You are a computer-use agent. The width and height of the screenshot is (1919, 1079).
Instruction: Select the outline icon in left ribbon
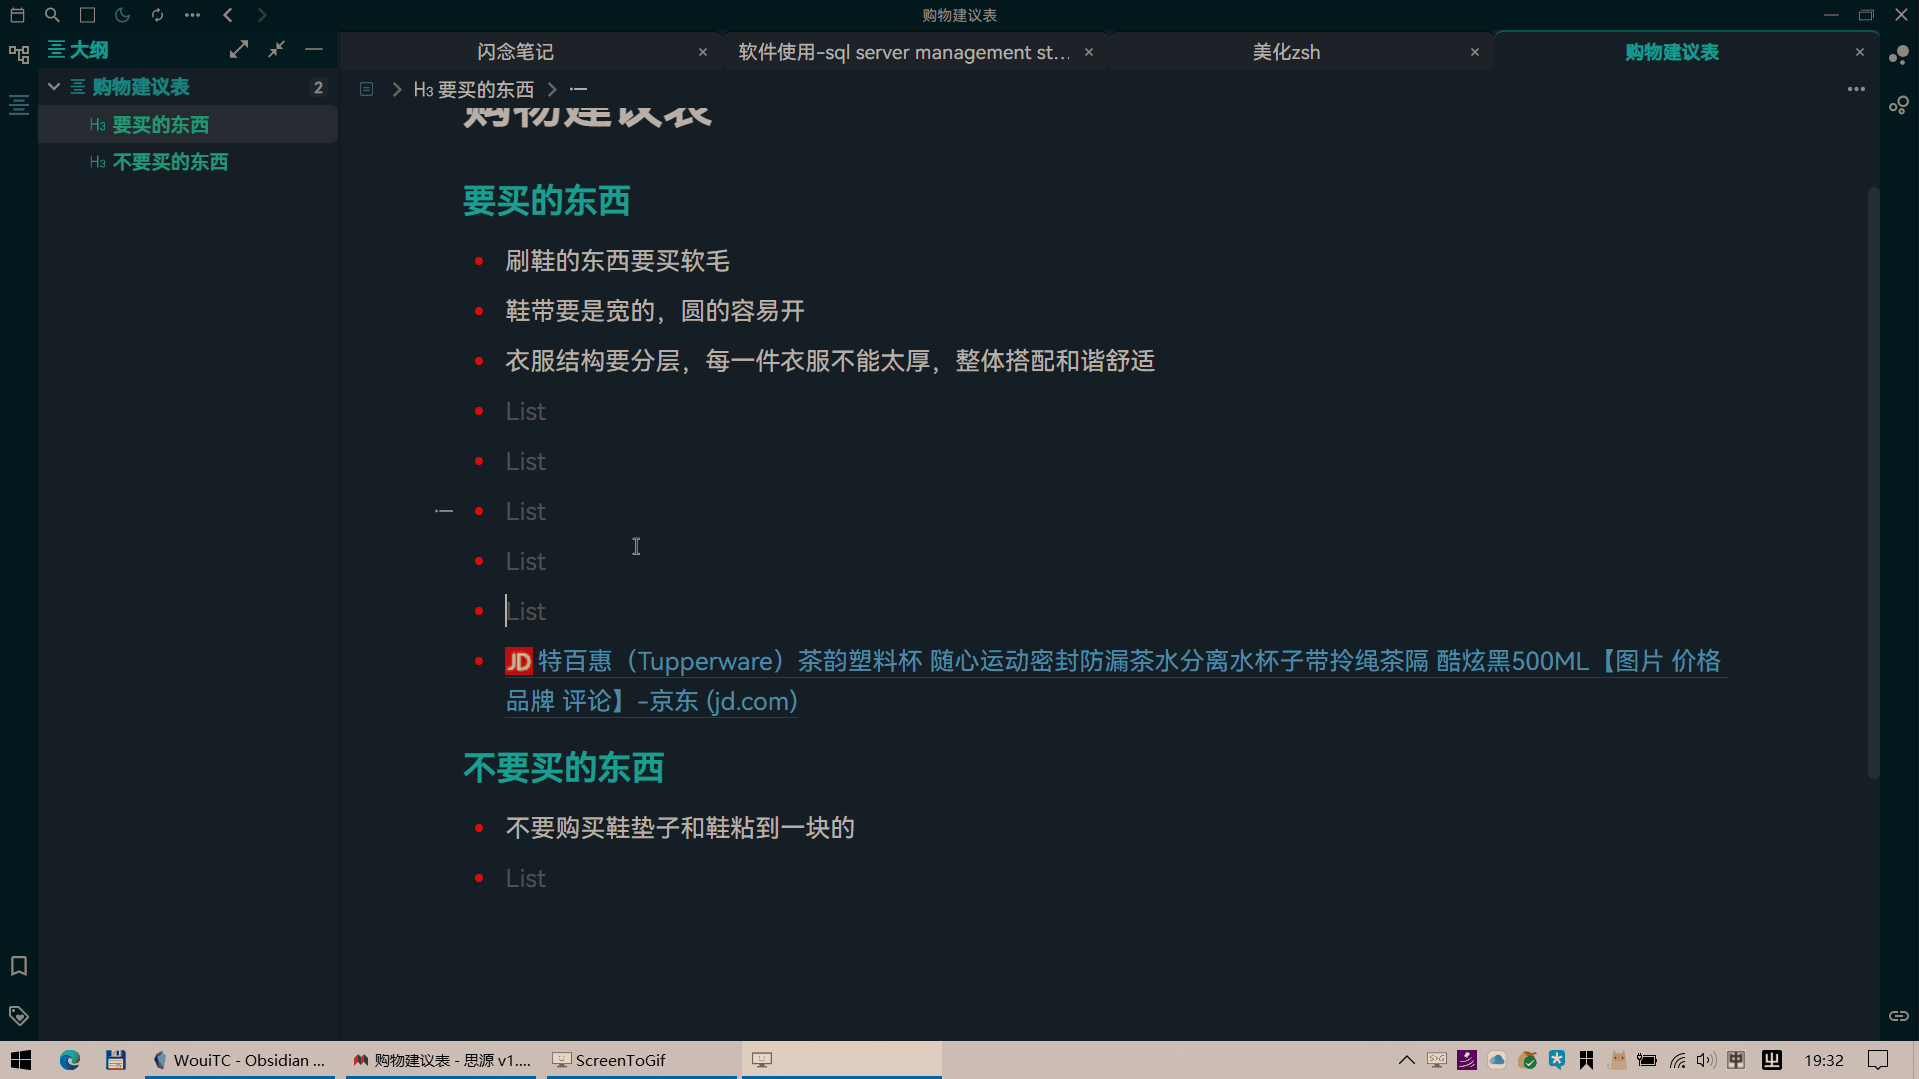coord(18,104)
